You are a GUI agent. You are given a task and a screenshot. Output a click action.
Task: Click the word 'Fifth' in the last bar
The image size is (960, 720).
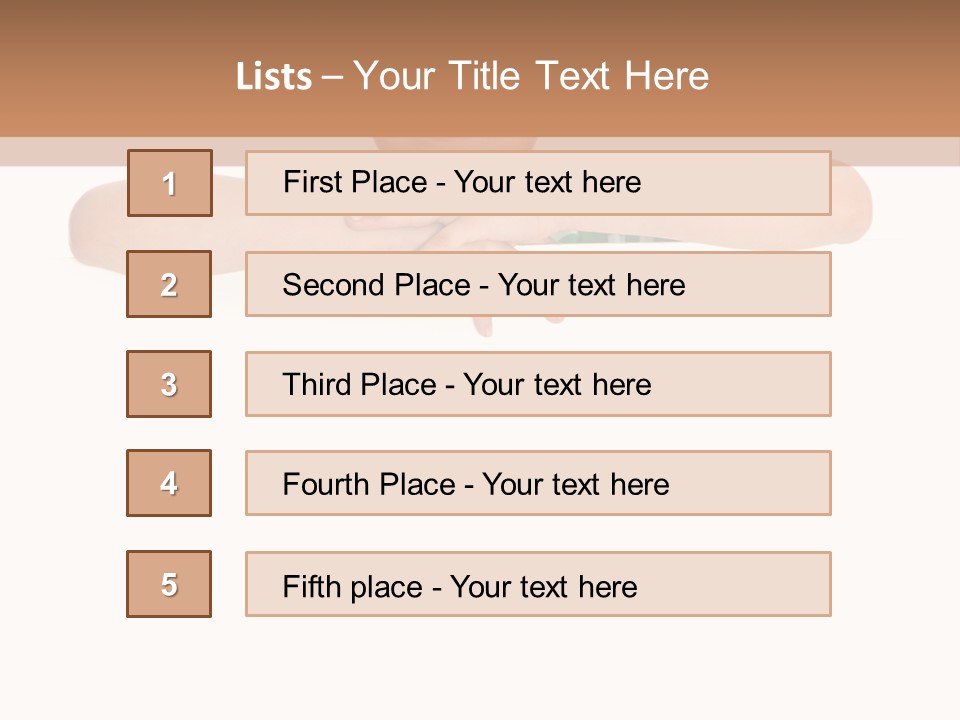tap(312, 586)
